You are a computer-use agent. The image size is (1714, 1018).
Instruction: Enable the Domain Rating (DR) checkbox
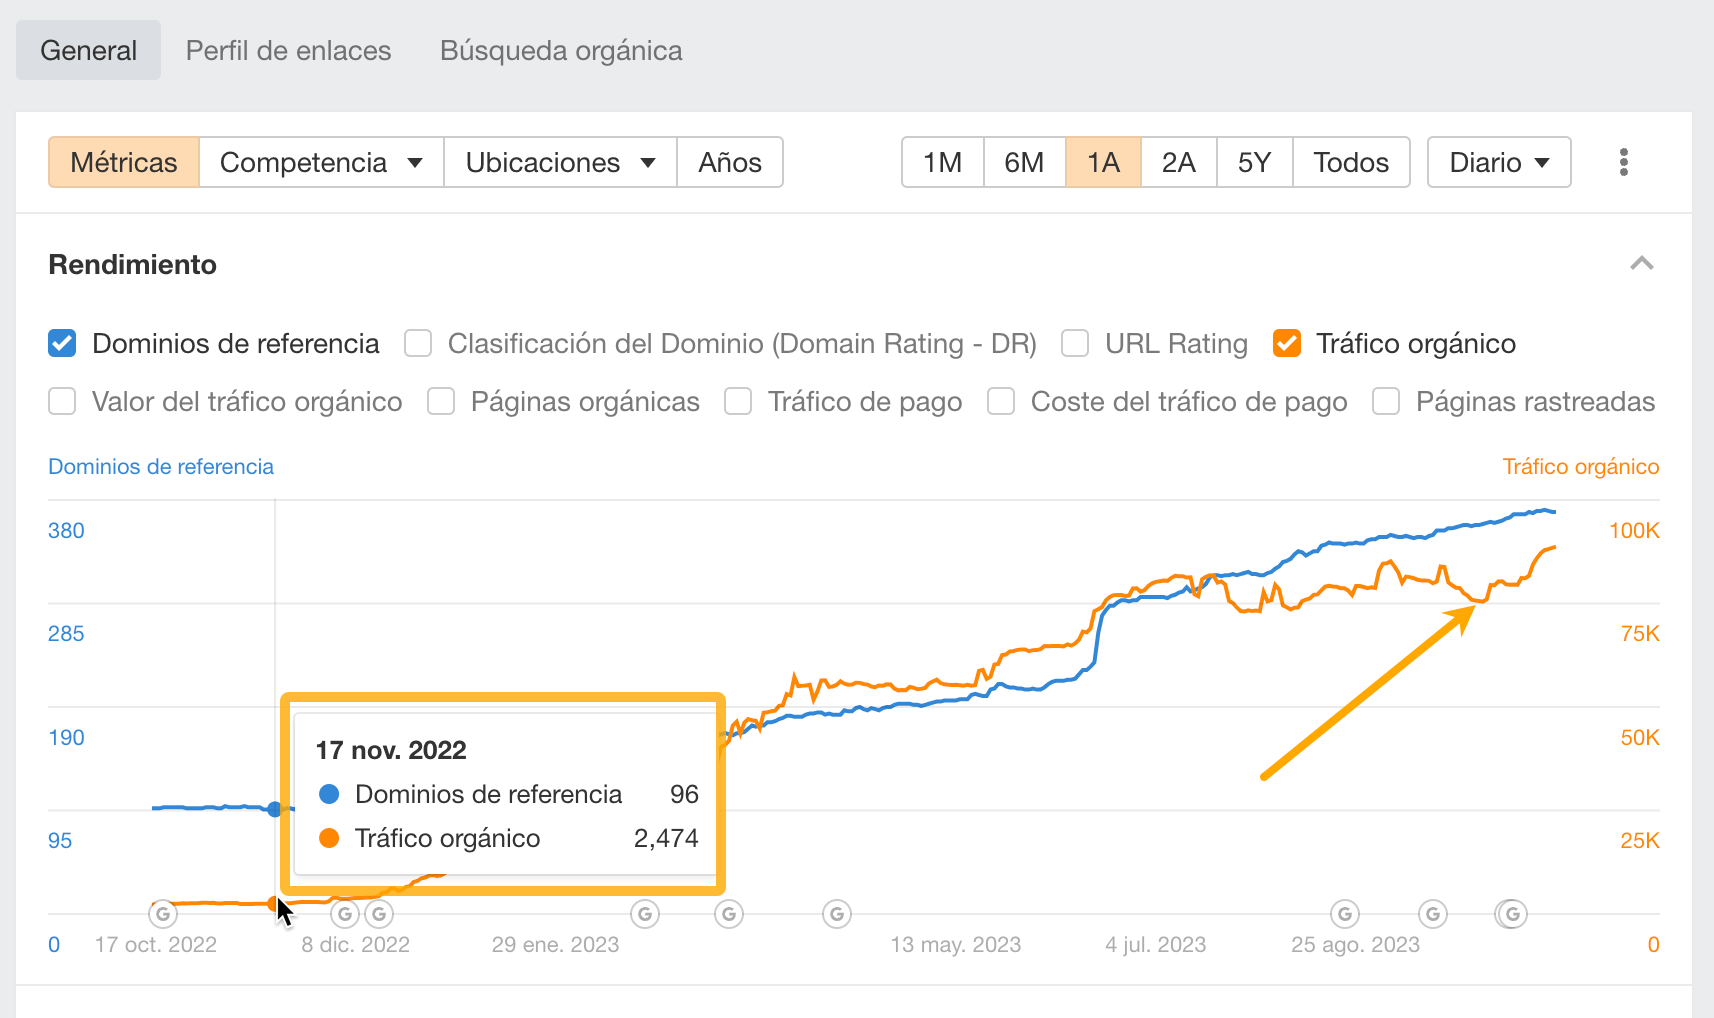coord(417,343)
